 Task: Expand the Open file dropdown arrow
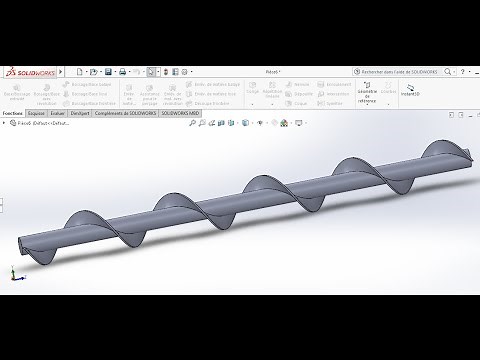tap(101, 72)
